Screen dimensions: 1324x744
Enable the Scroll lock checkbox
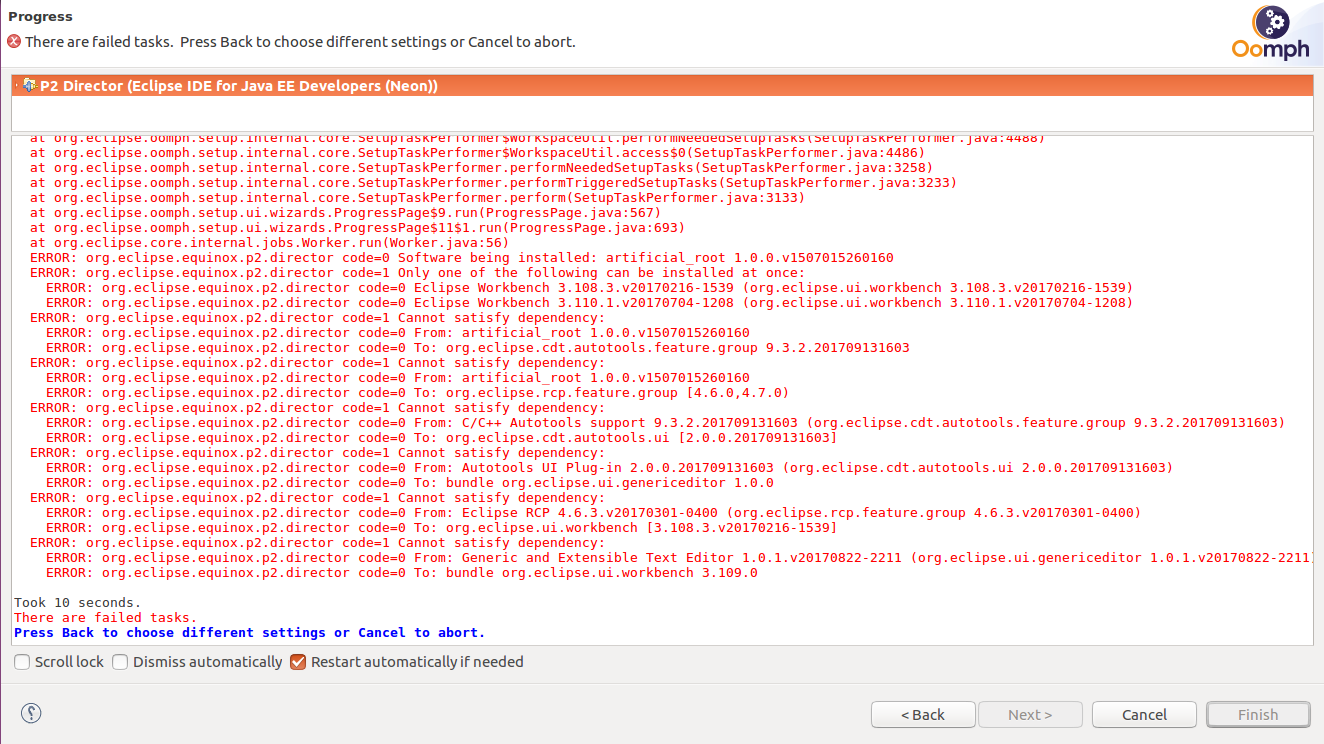pyautogui.click(x=22, y=662)
